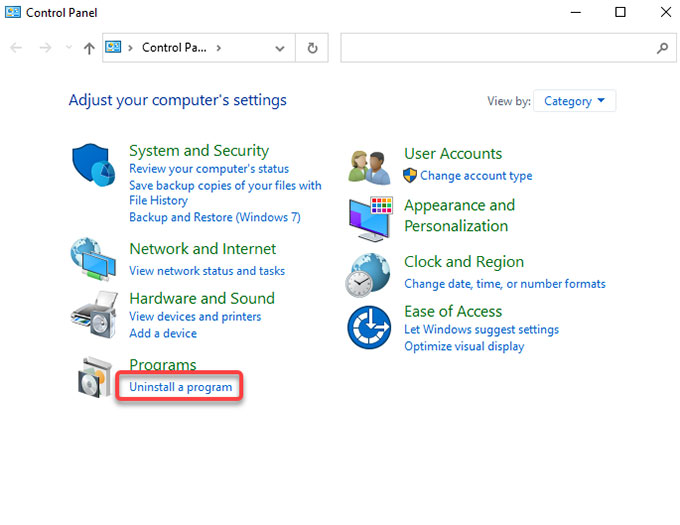Open System and Security category
680x525 pixels.
pyautogui.click(x=199, y=150)
